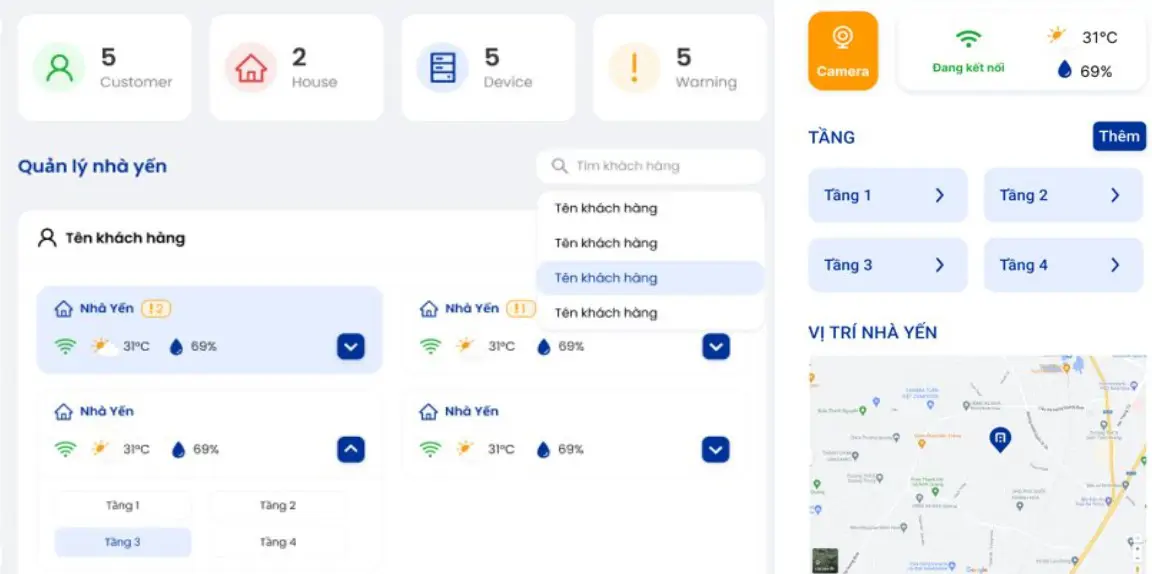This screenshot has height=574, width=1152.
Task: Click the red House icon in summary card
Action: pos(251,68)
